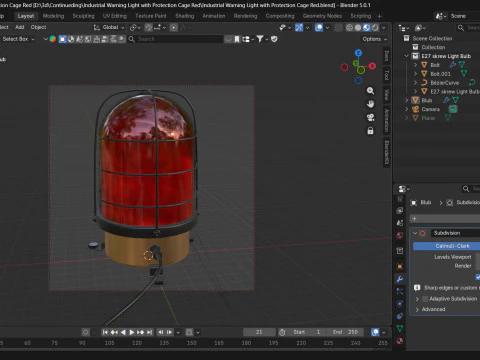This screenshot has width=480, height=360.
Task: Open the Material properties tab at bottom
Action: (400, 341)
